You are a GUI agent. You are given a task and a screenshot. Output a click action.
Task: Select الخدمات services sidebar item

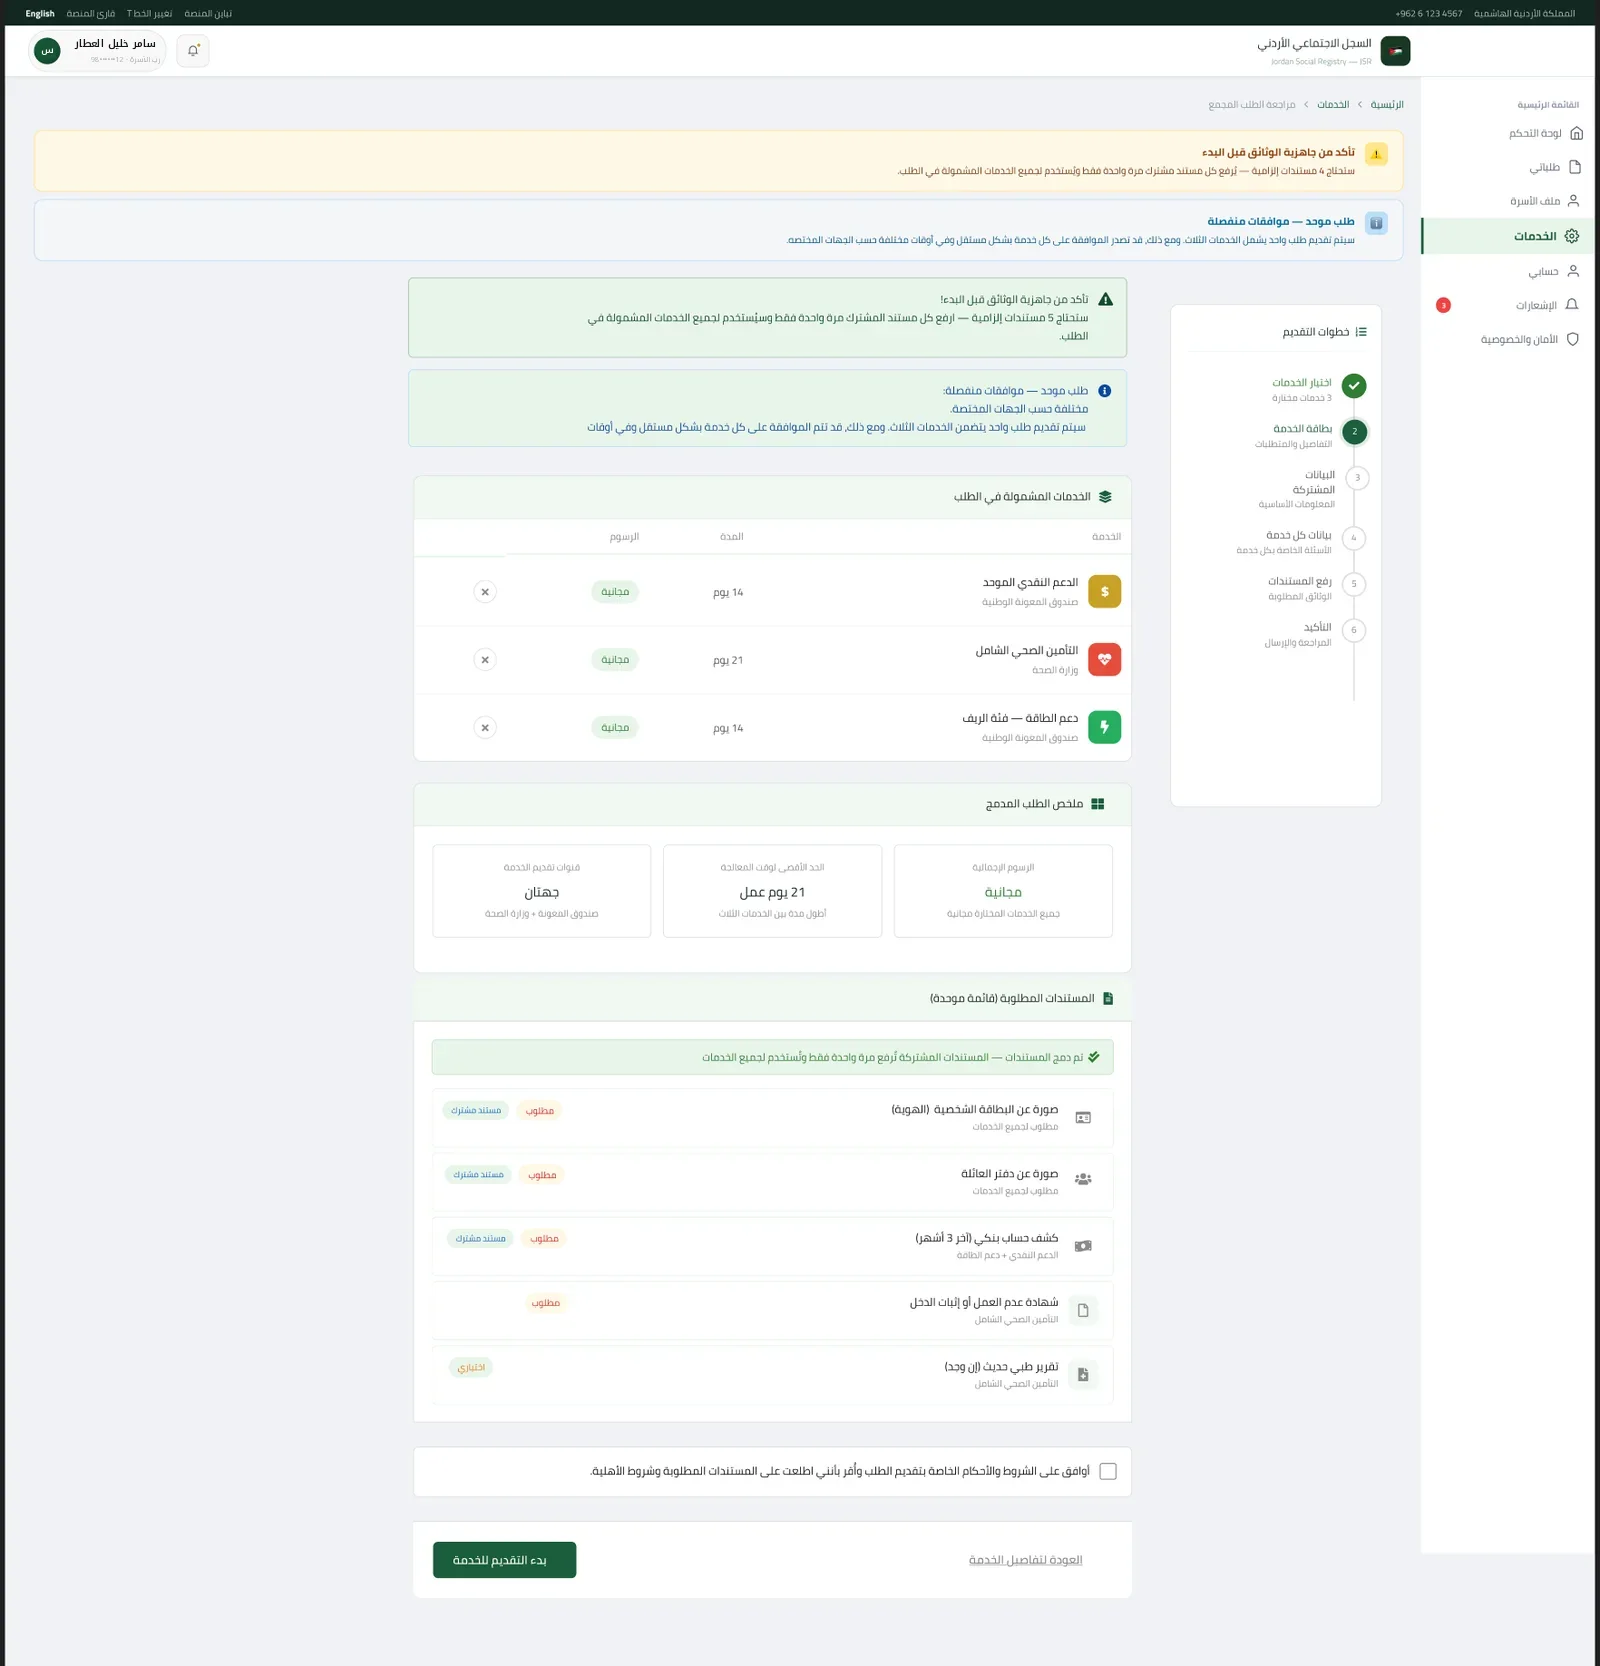pyautogui.click(x=1507, y=236)
